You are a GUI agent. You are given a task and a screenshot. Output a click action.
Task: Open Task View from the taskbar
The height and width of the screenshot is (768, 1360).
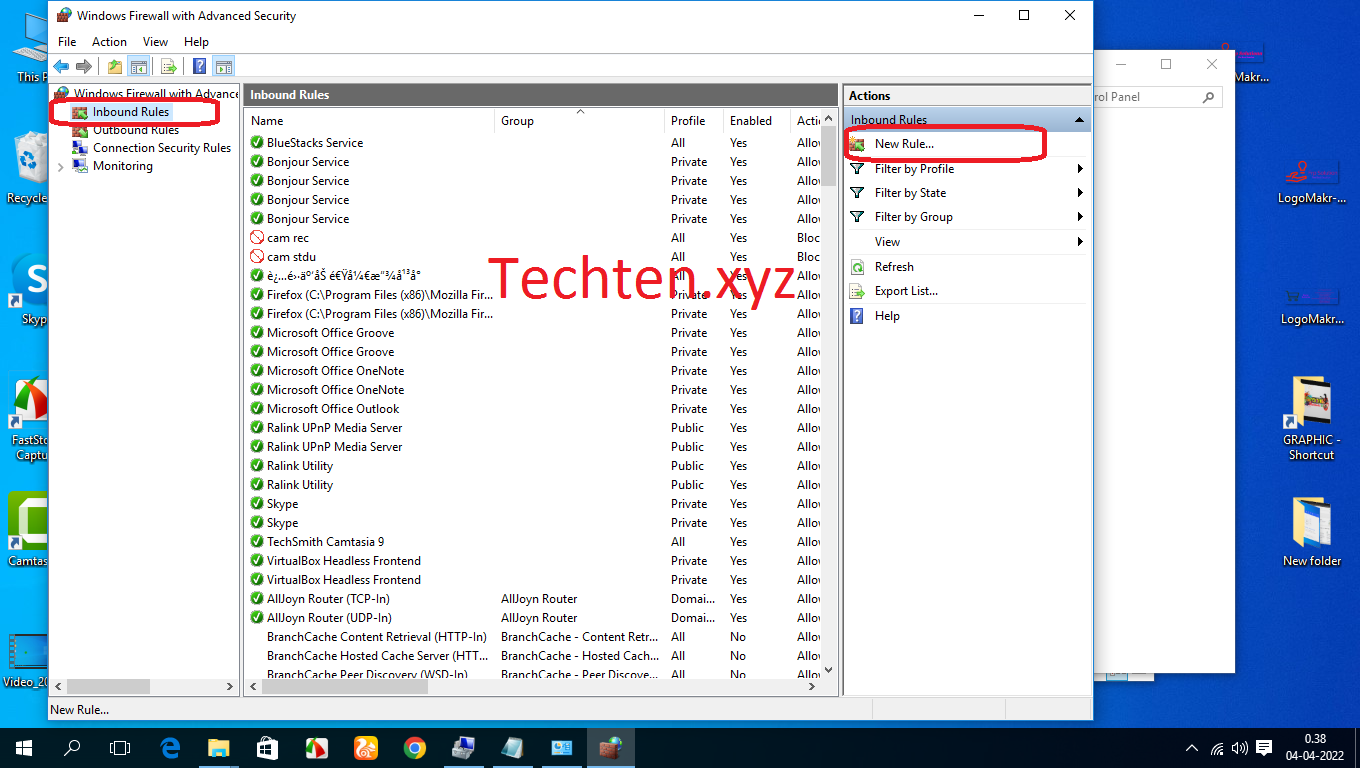pos(120,747)
